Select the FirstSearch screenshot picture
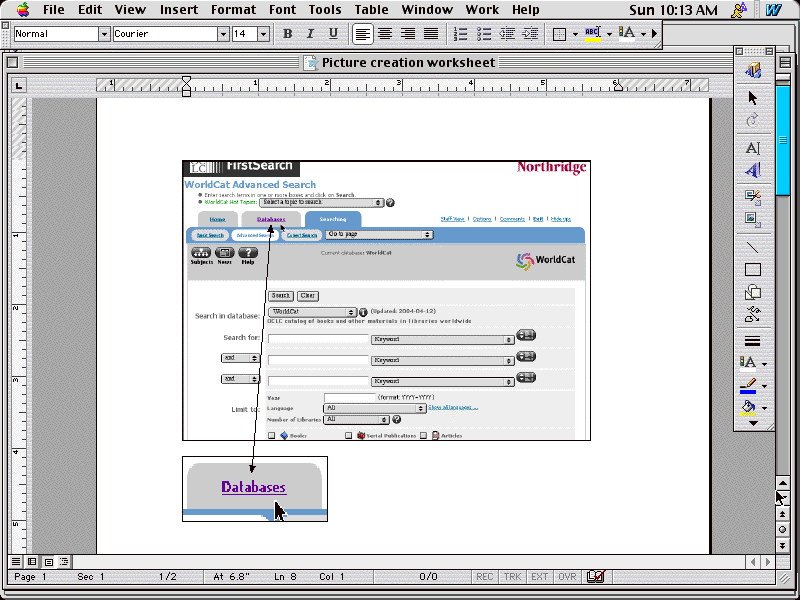Viewport: 800px width, 600px height. click(386, 300)
